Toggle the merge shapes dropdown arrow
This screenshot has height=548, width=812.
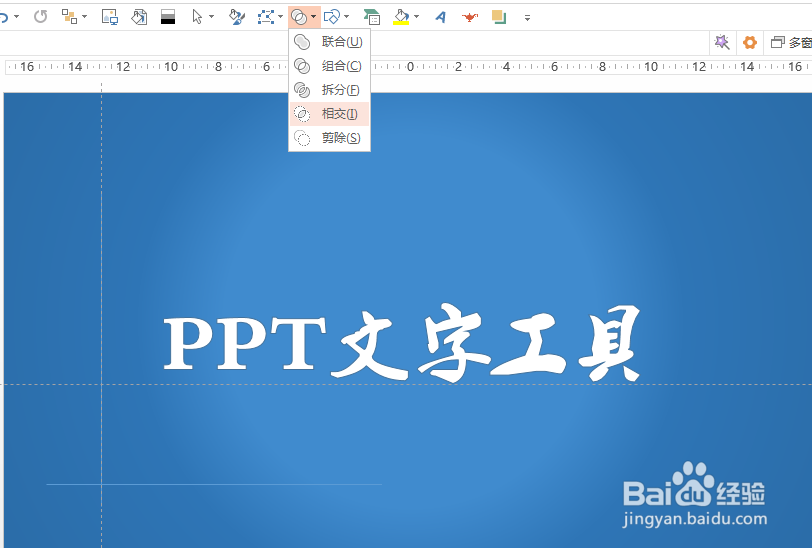click(x=314, y=17)
